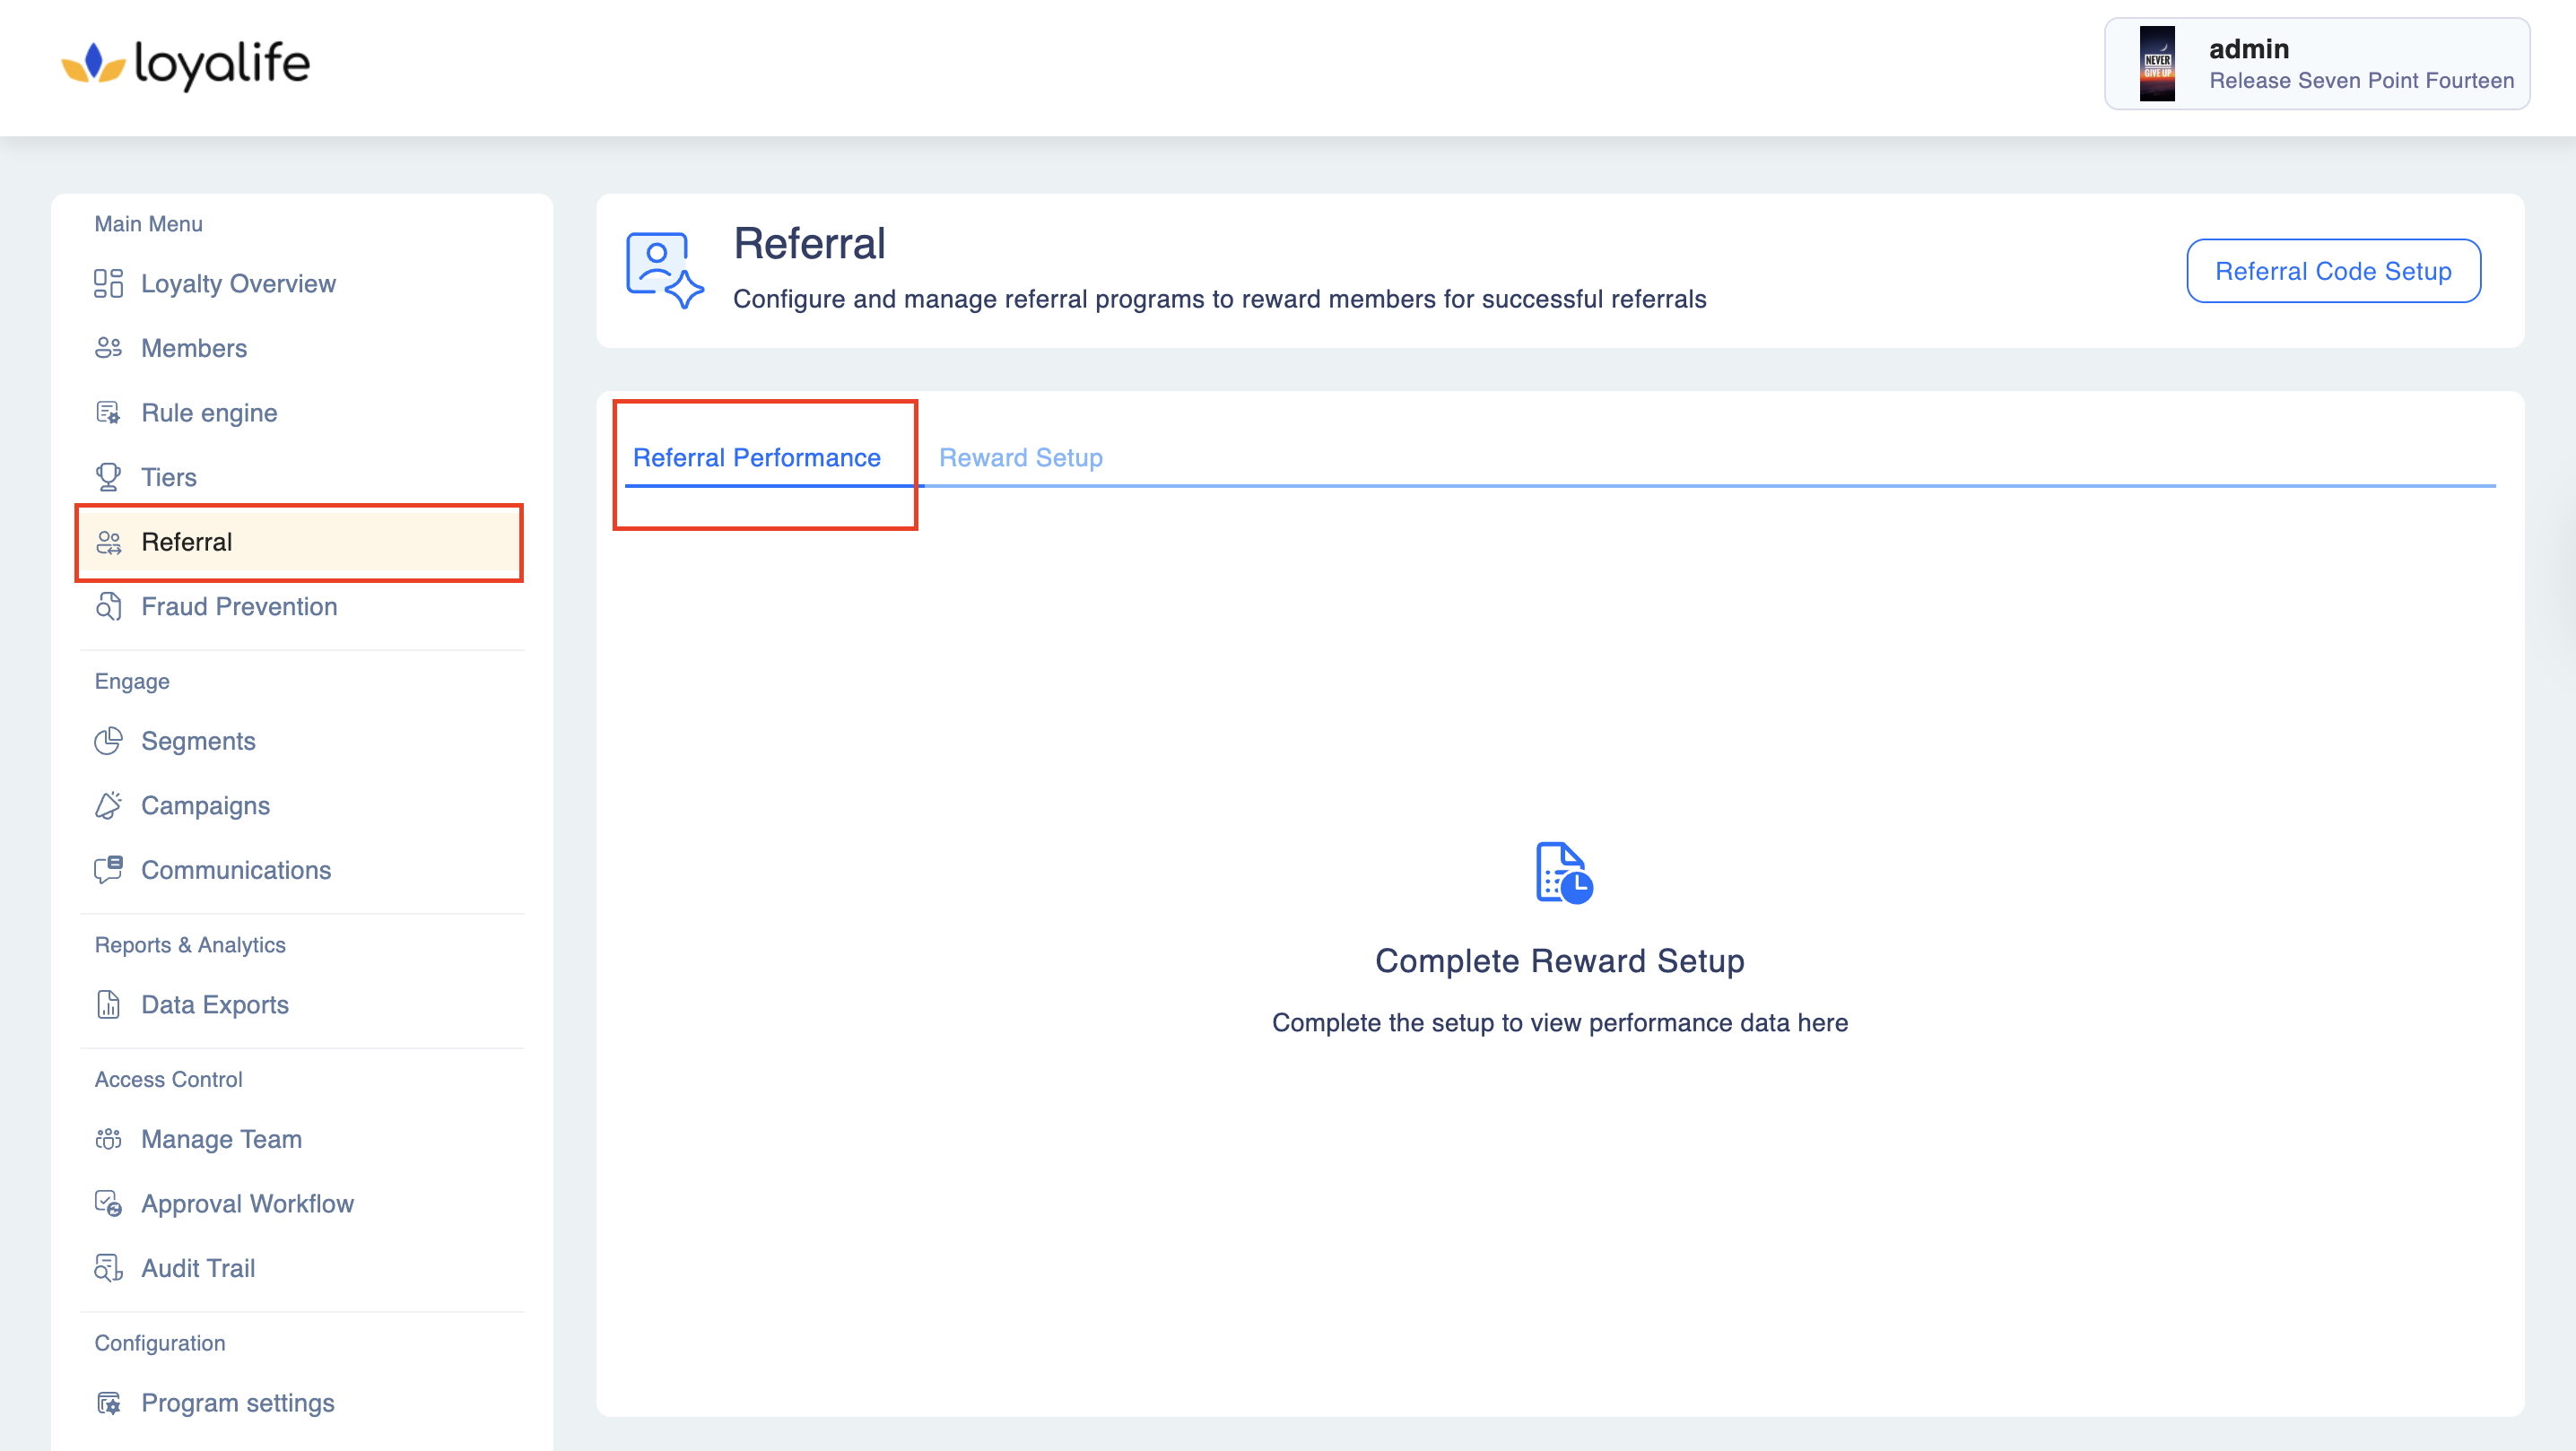
Task: Click the Loyalty Overview dashboard icon
Action: coord(108,283)
